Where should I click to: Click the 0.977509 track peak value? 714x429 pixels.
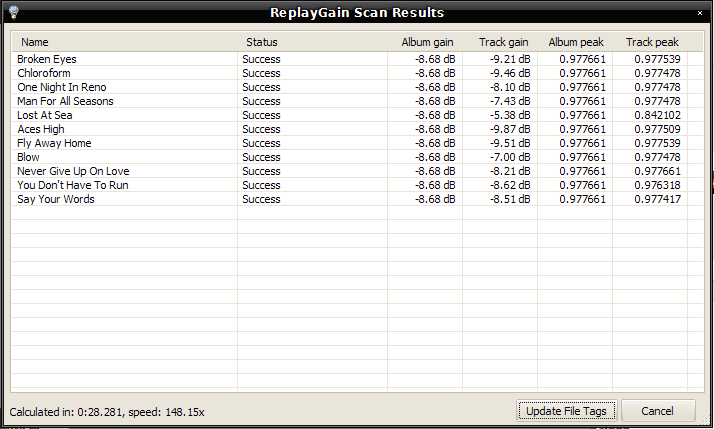658,129
